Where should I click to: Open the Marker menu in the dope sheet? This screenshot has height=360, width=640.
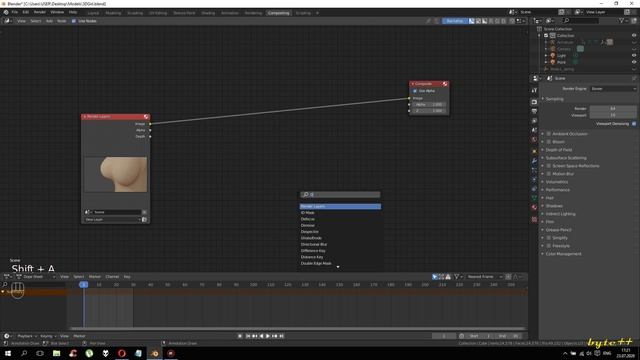tap(95, 277)
